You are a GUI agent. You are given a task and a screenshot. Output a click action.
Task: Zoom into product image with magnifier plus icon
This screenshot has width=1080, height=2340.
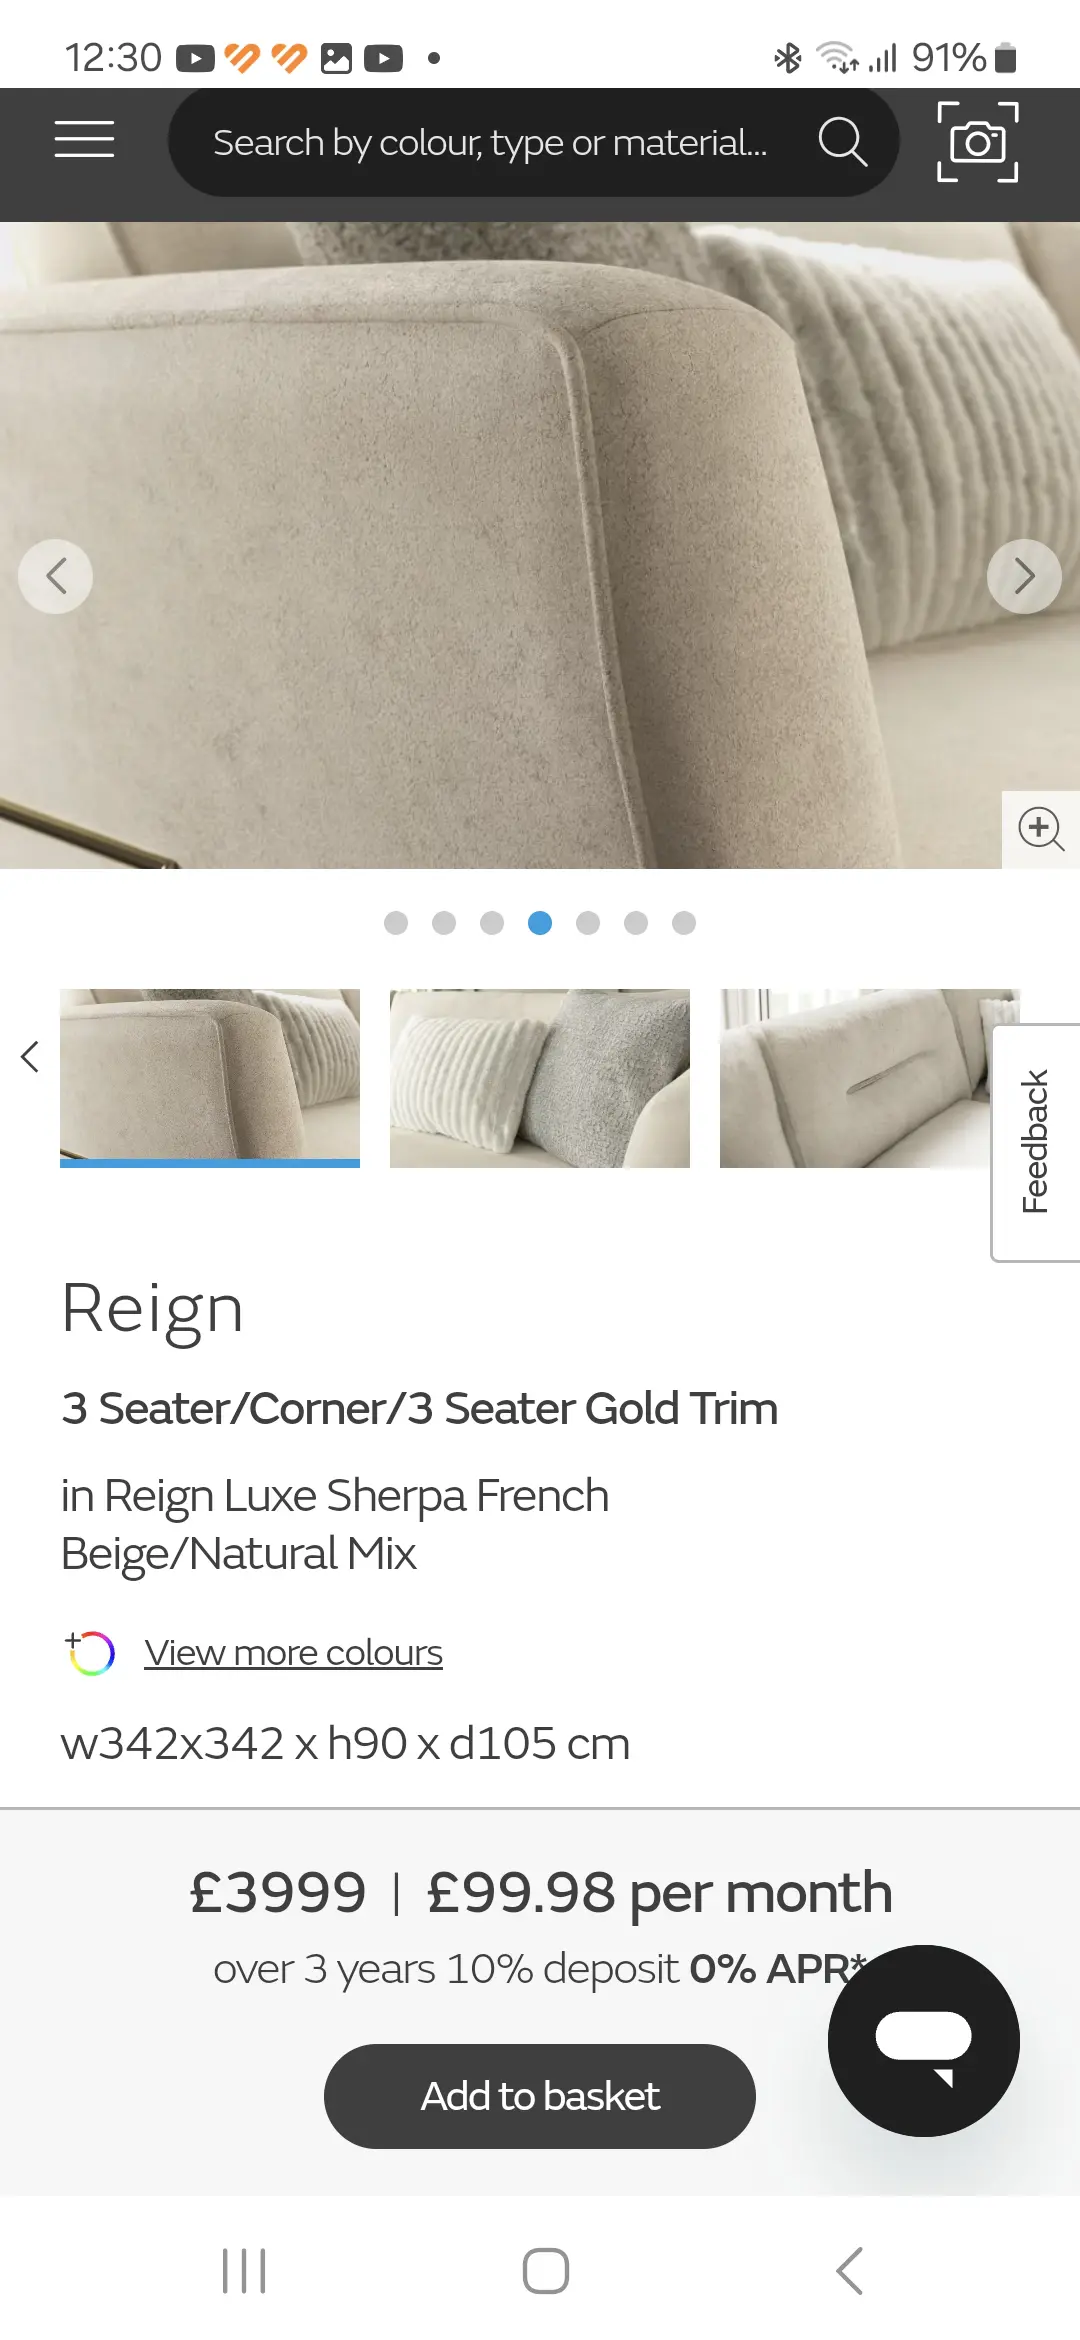pos(1041,829)
